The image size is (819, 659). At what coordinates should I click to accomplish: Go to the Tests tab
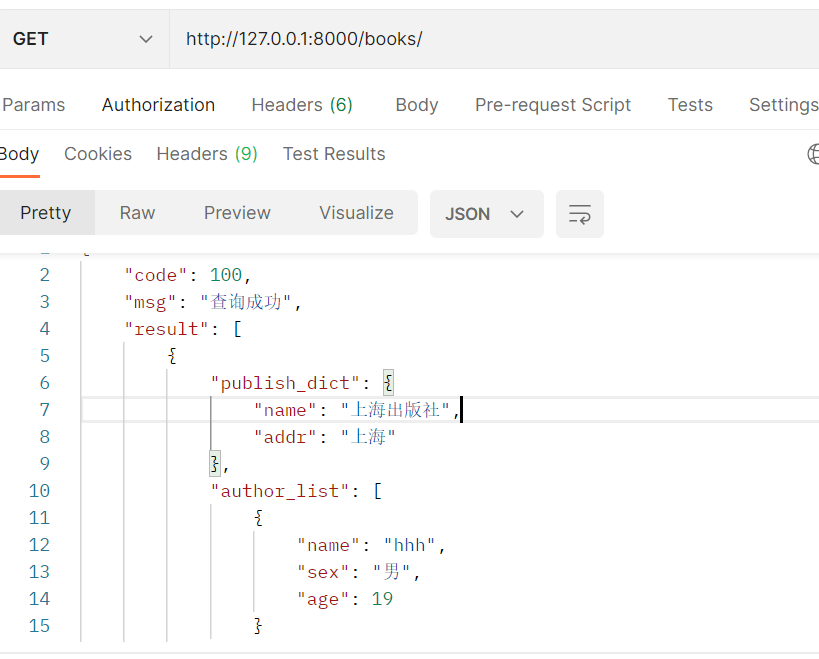(x=690, y=105)
